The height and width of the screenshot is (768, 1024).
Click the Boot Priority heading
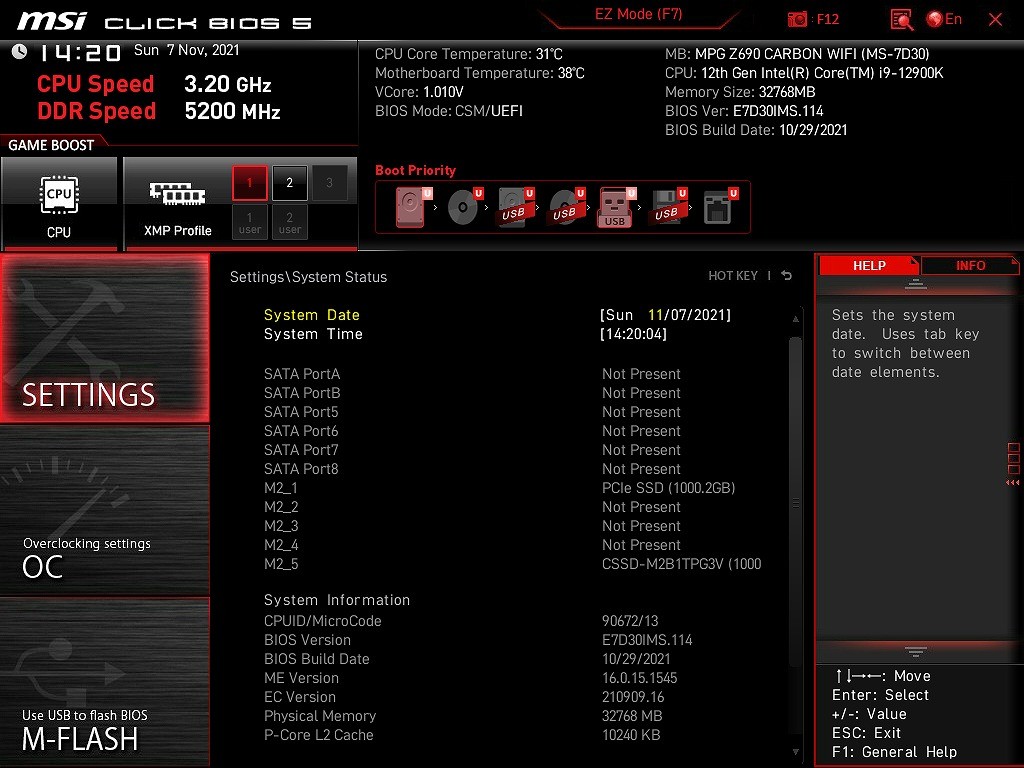pos(415,170)
